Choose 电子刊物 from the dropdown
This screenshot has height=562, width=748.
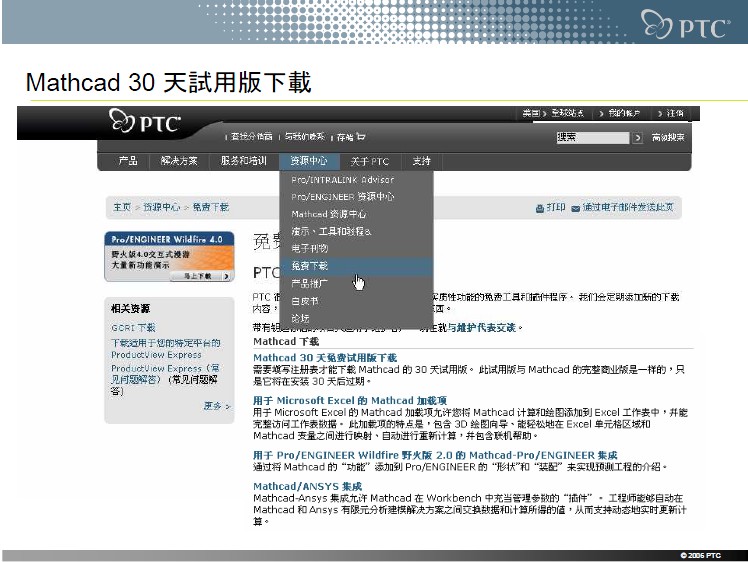[310, 249]
